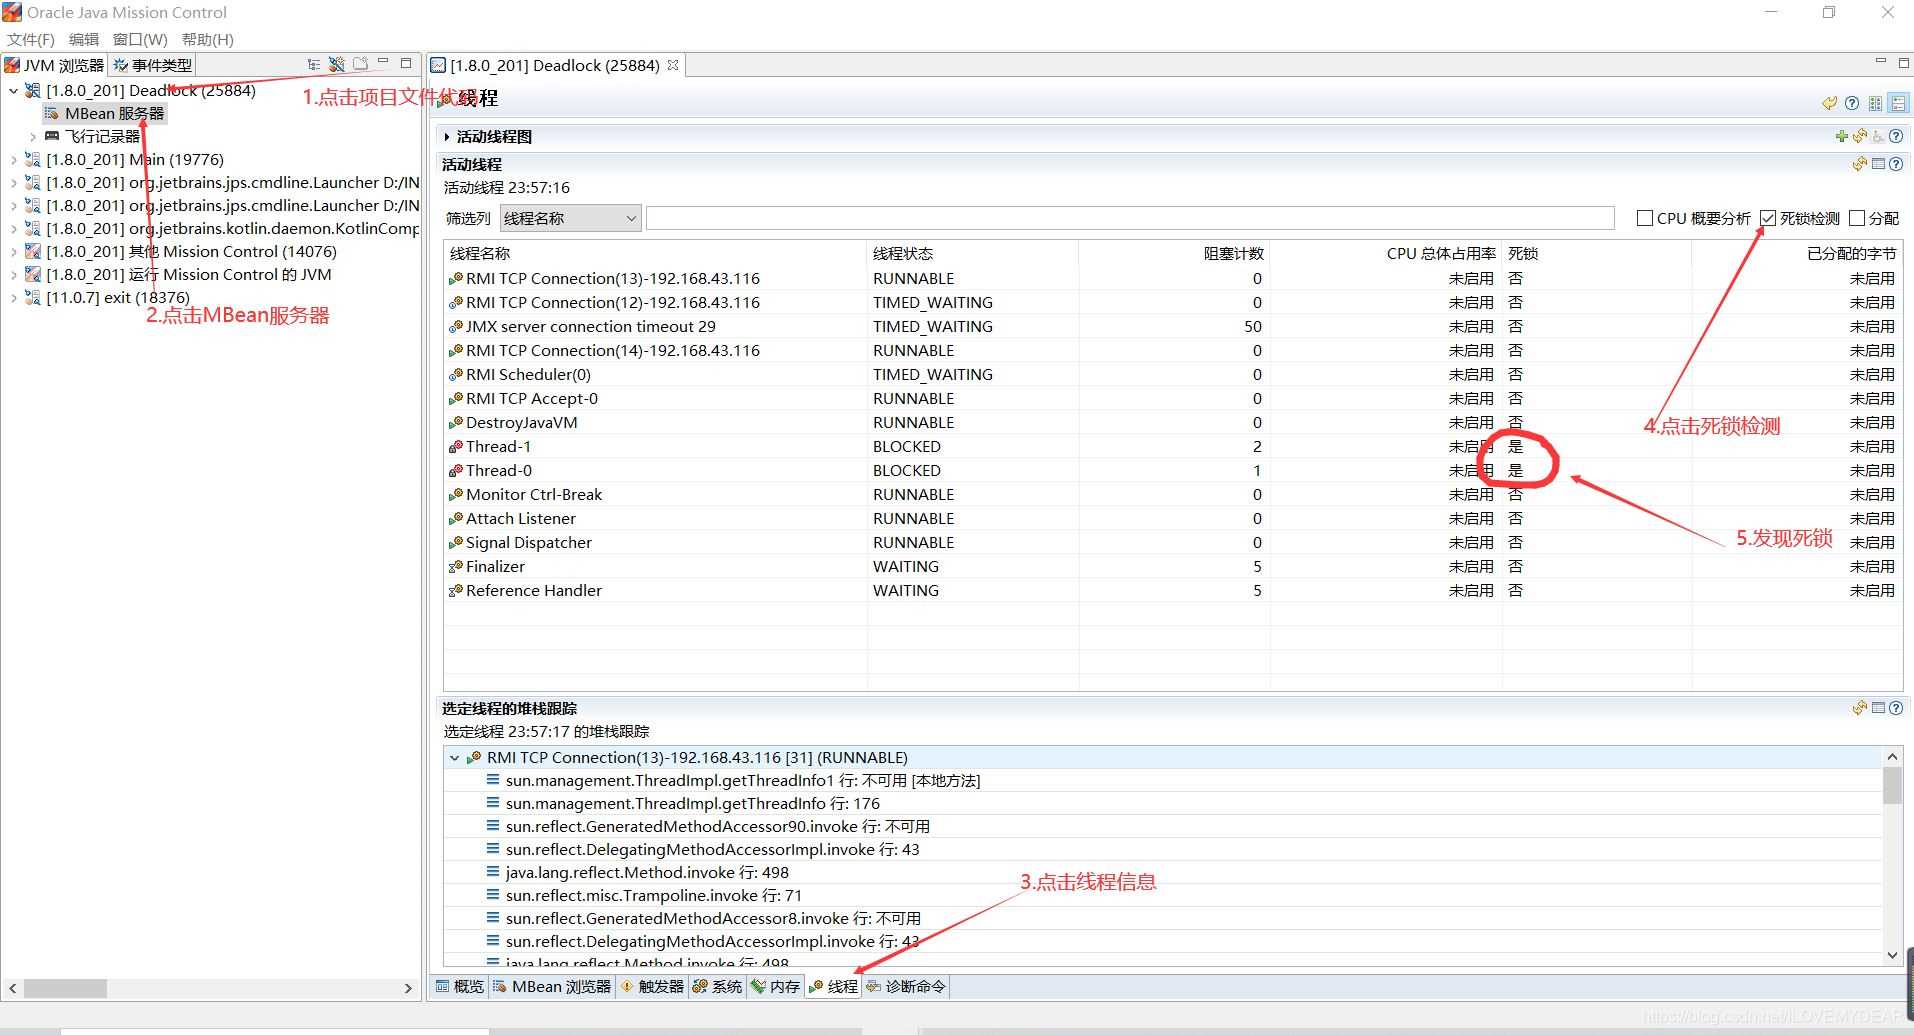
Task: Enable the CPU 概要分析 checkbox
Action: click(x=1645, y=218)
